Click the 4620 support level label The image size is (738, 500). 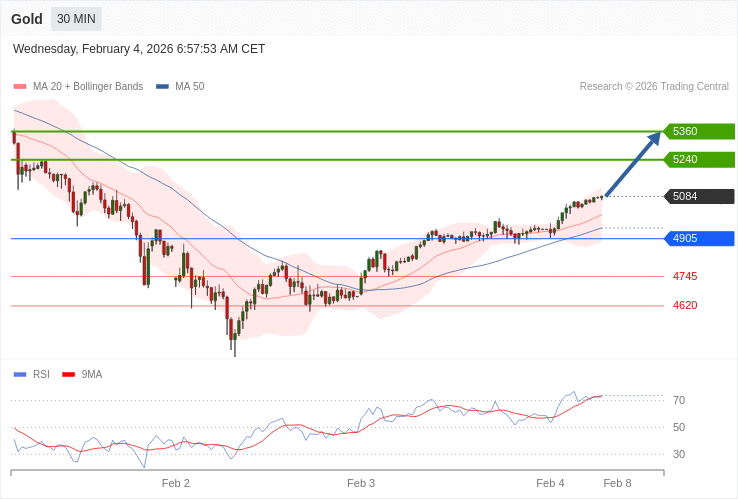click(685, 305)
